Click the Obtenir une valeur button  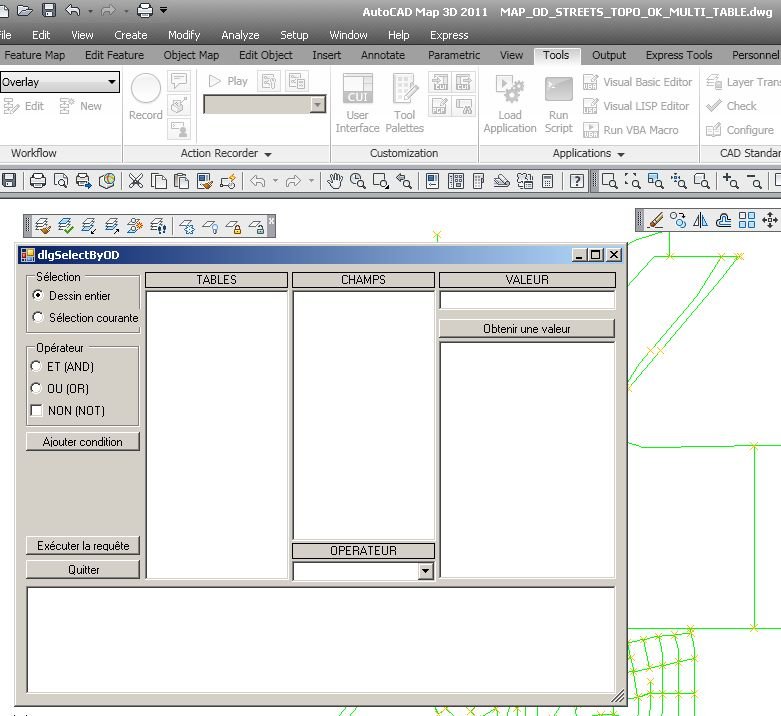(x=526, y=329)
